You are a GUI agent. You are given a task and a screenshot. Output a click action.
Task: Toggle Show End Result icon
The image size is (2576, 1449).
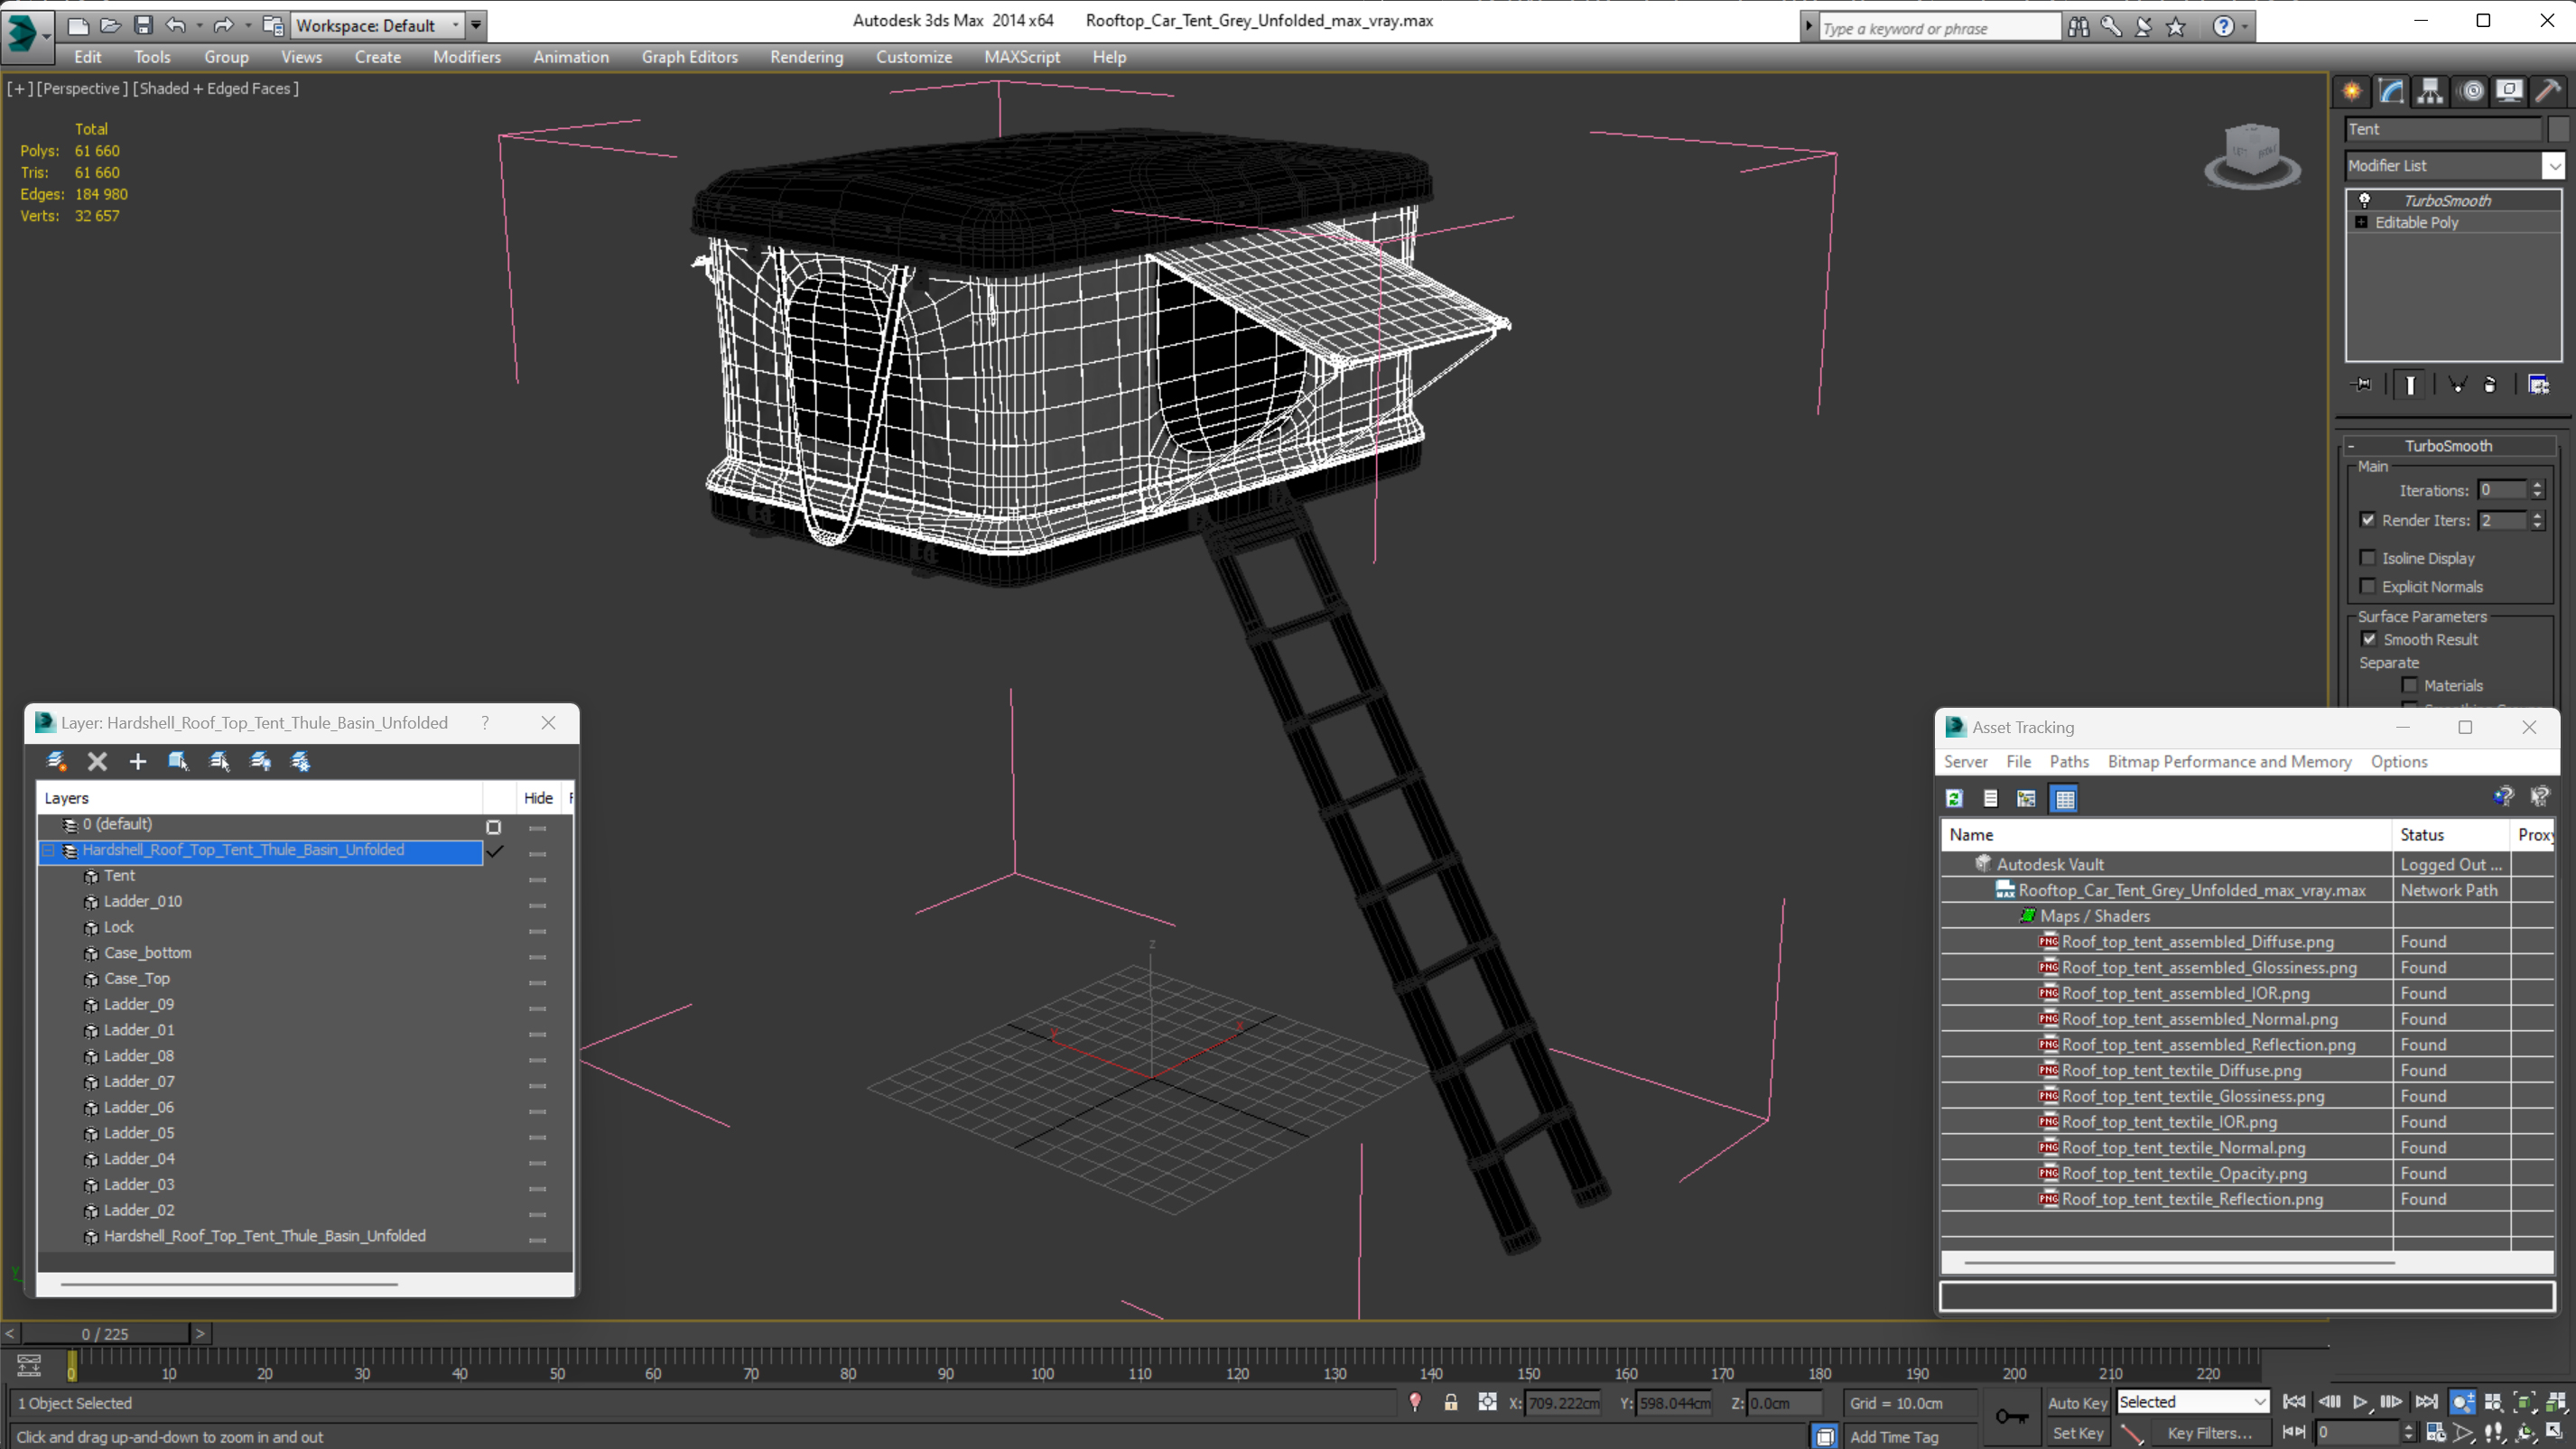click(2410, 385)
